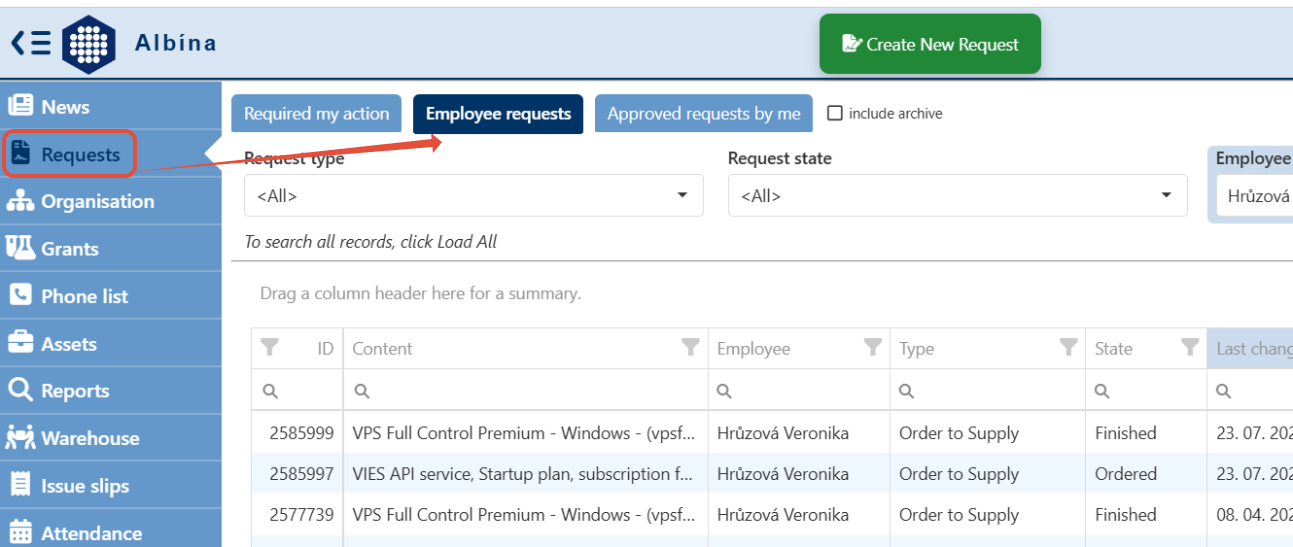This screenshot has width=1293, height=547.
Task: Click the State column search field
Action: [1146, 390]
